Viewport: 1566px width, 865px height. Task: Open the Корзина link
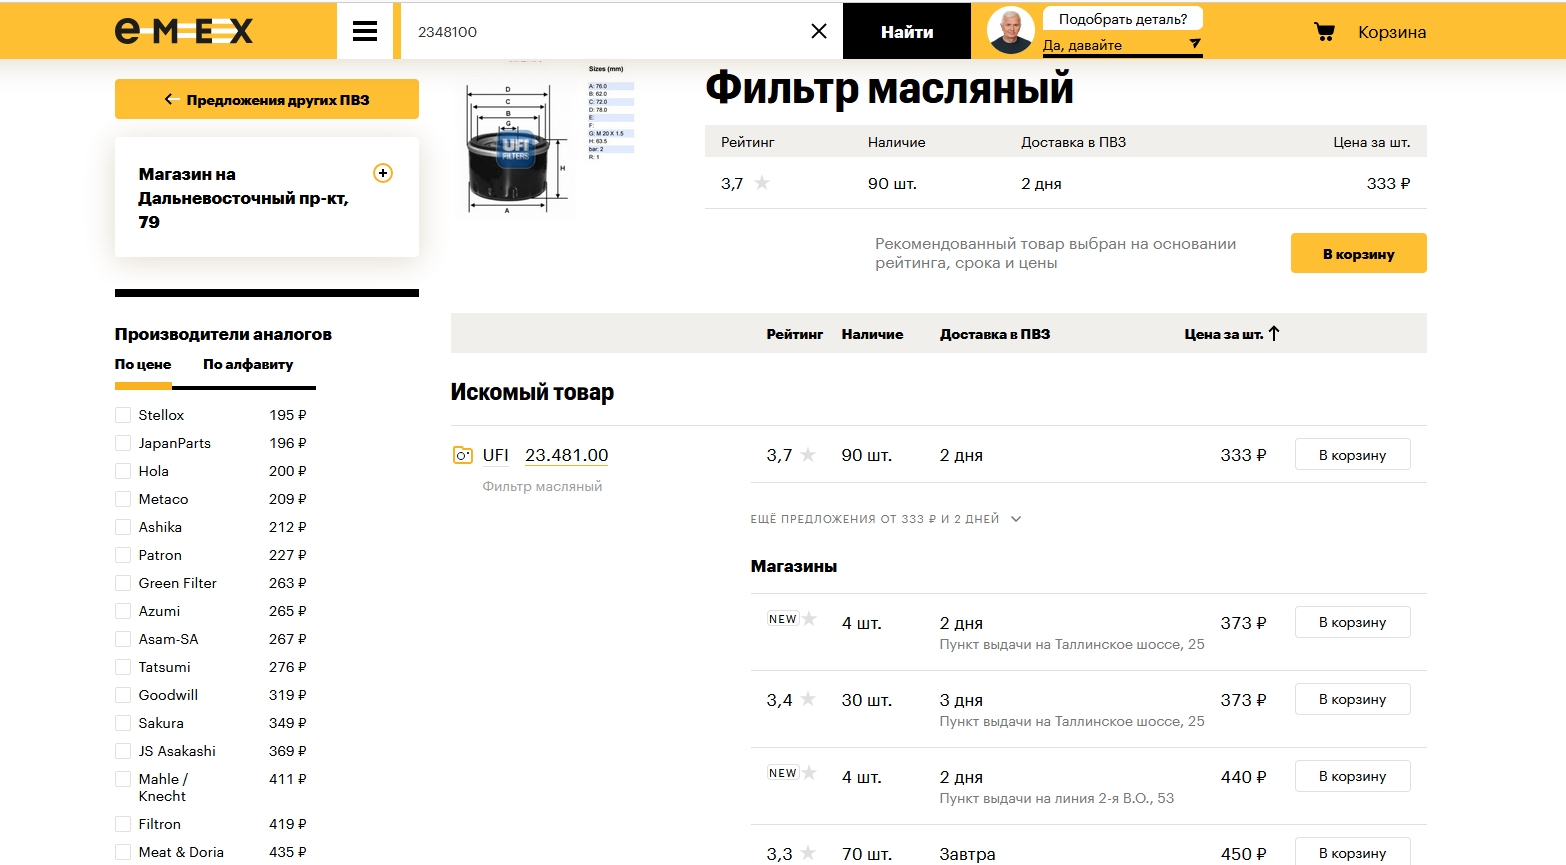[1392, 32]
